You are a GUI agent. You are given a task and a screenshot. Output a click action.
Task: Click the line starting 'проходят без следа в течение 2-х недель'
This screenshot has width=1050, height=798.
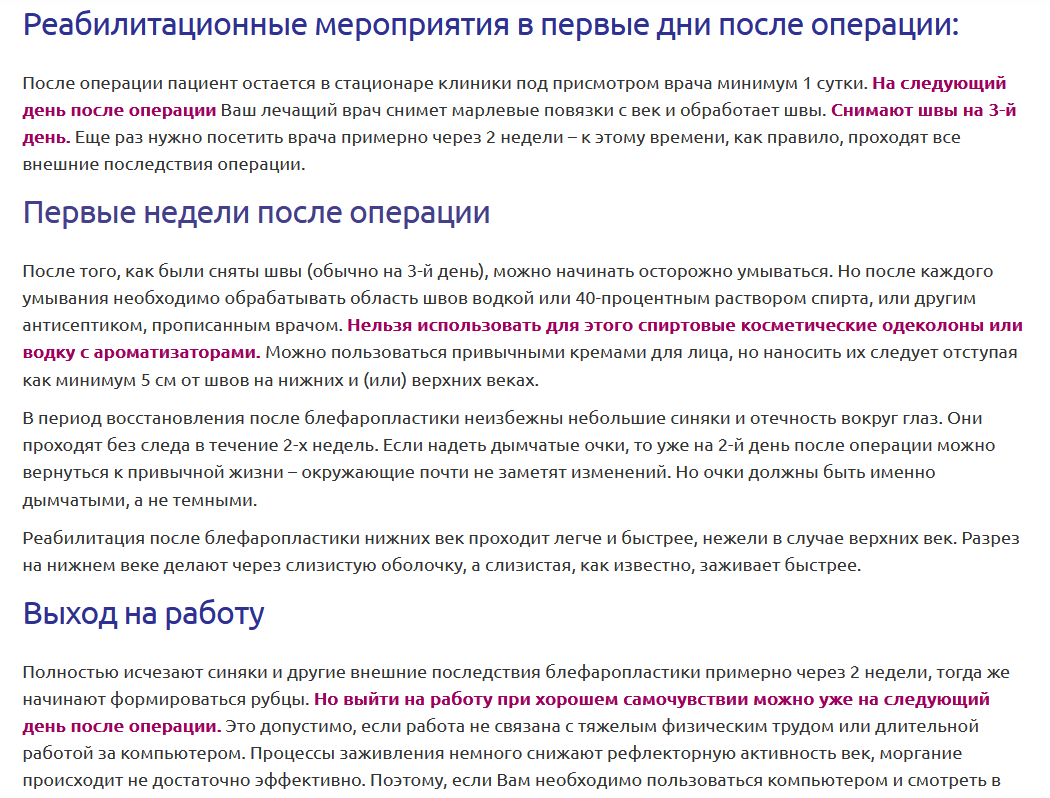509,446
